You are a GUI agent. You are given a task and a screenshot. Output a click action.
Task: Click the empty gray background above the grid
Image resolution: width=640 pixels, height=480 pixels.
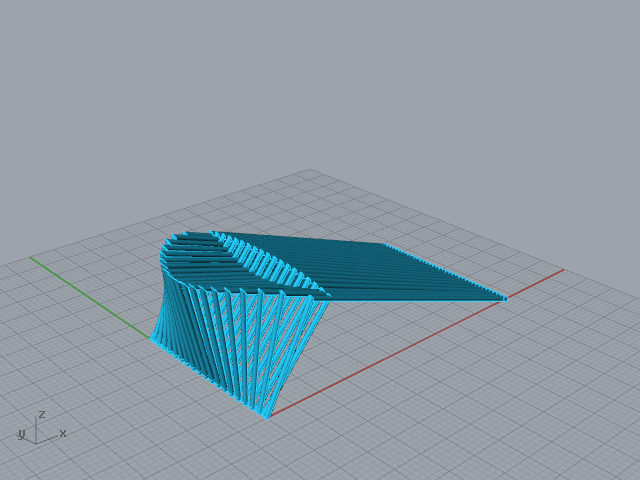[x=320, y=80]
